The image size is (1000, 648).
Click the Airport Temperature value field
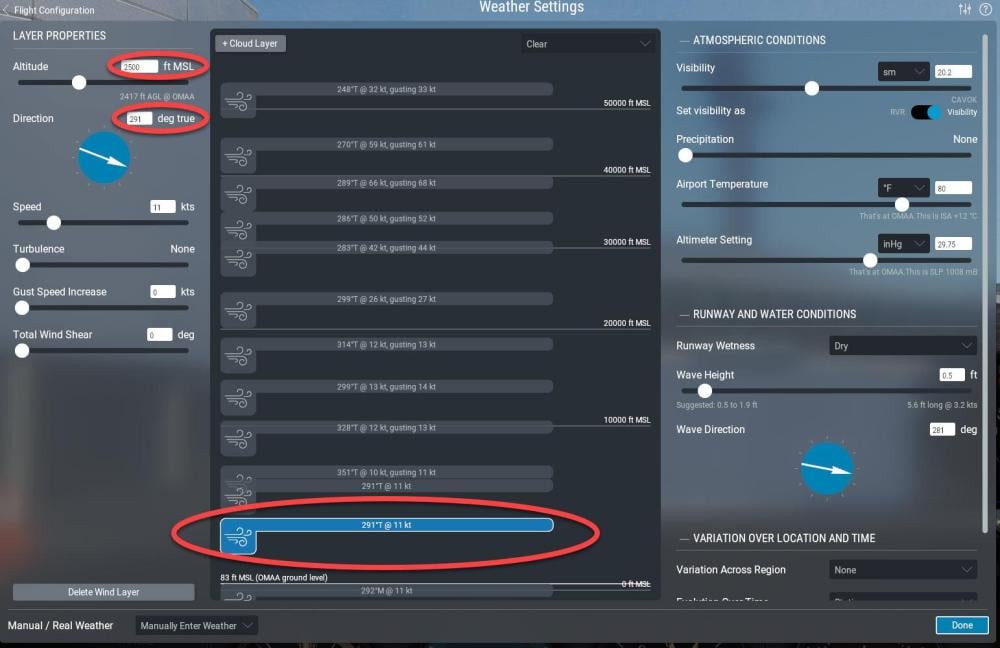click(953, 188)
